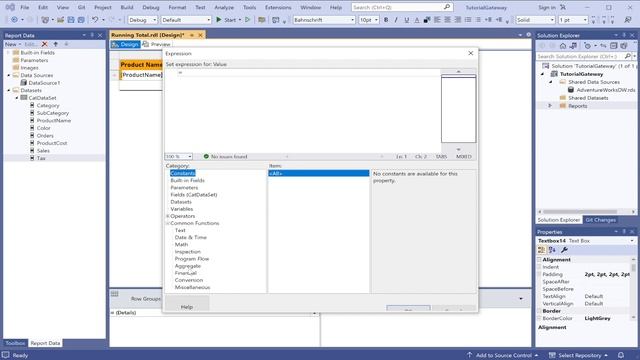Switch to the Design tab
The image size is (640, 360).
coord(125,44)
